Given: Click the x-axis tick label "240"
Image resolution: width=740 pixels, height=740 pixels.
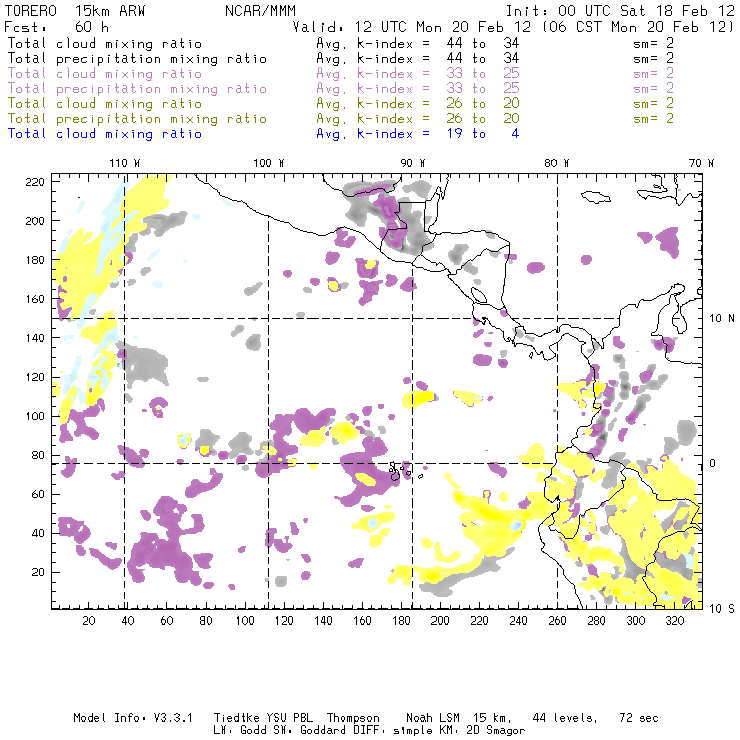Looking at the screenshot, I should 518,621.
